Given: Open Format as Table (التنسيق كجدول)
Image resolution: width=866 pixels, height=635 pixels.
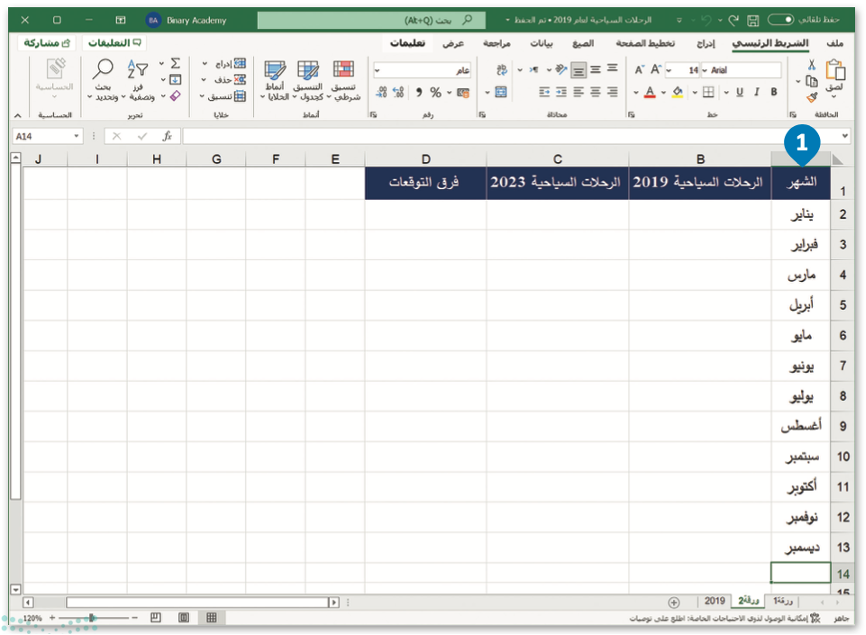Looking at the screenshot, I should (308, 81).
